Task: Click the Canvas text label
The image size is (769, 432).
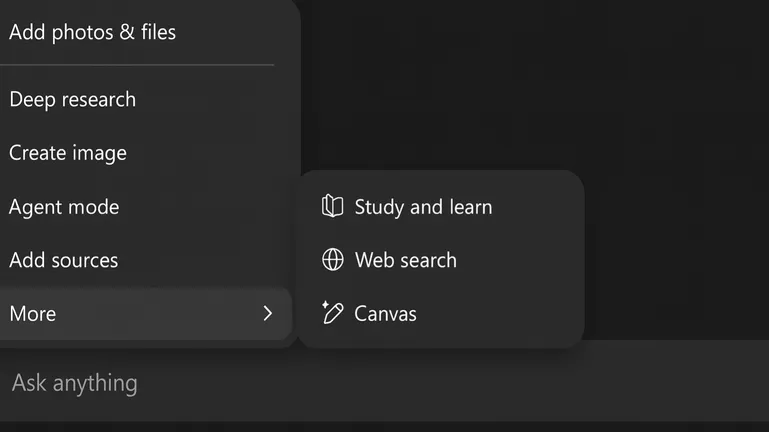Action: coord(385,313)
